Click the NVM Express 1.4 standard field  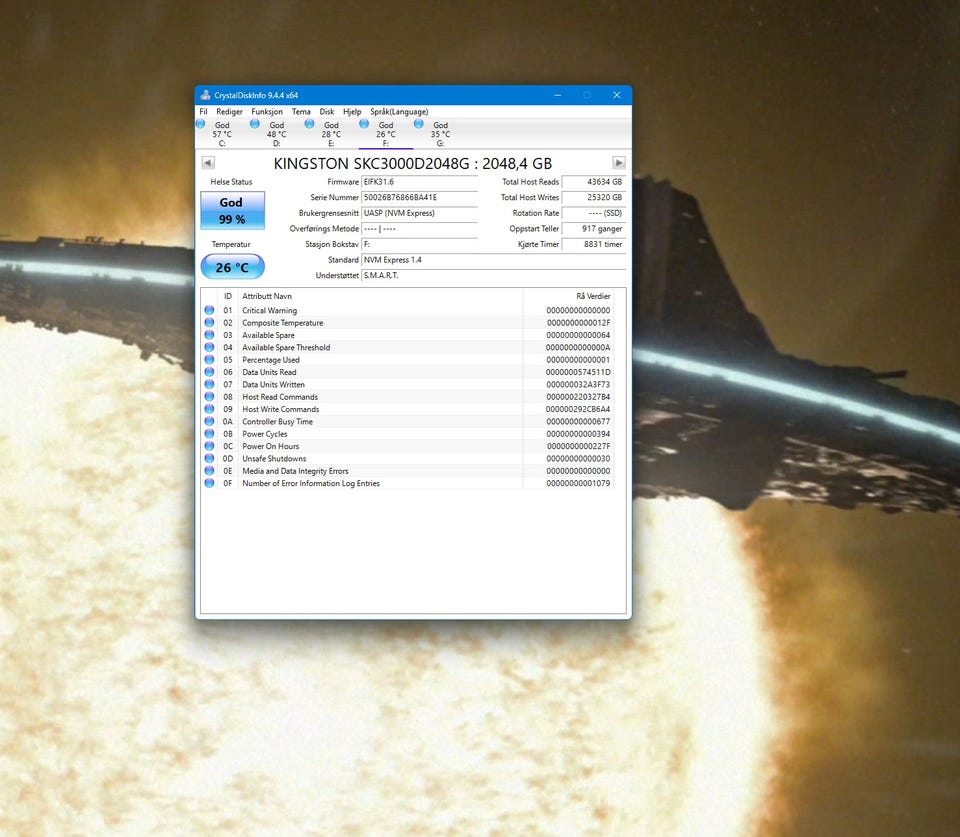(x=493, y=260)
